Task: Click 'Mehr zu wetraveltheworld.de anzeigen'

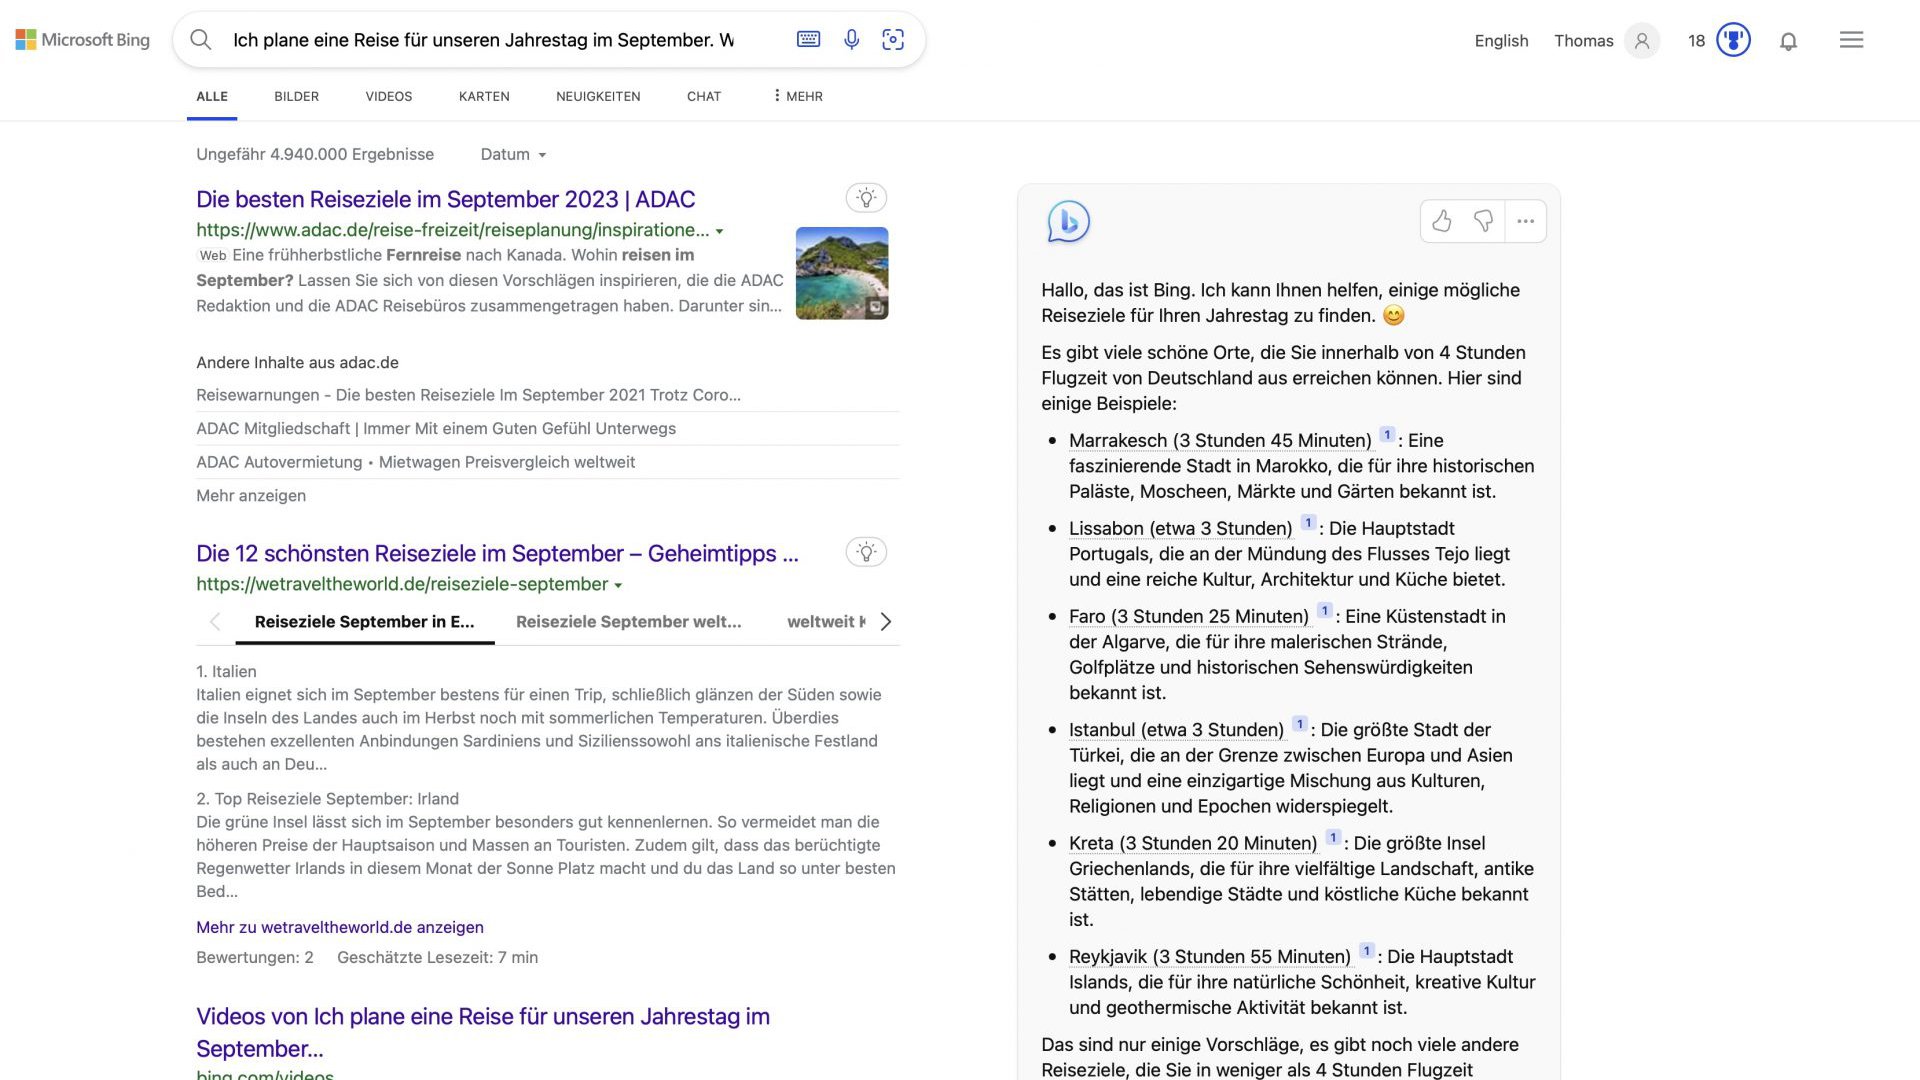Action: (x=340, y=927)
